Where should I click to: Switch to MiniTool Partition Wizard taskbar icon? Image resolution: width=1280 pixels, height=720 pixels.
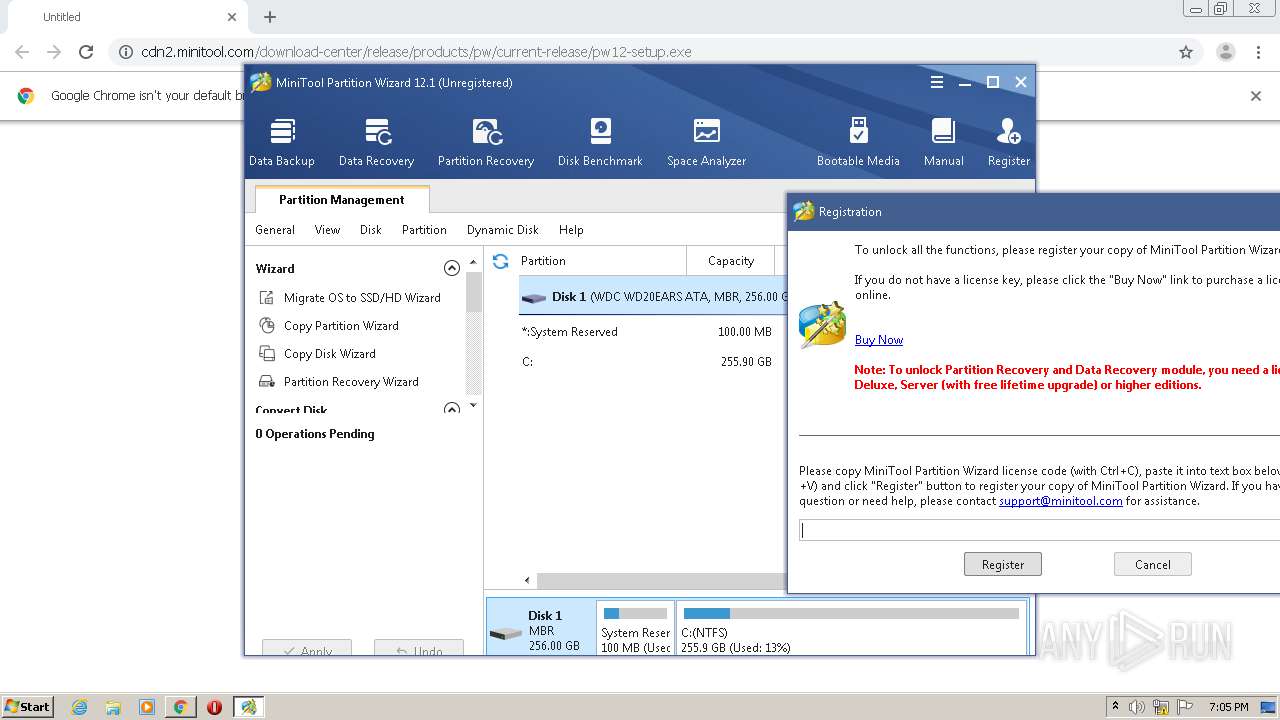pos(248,707)
